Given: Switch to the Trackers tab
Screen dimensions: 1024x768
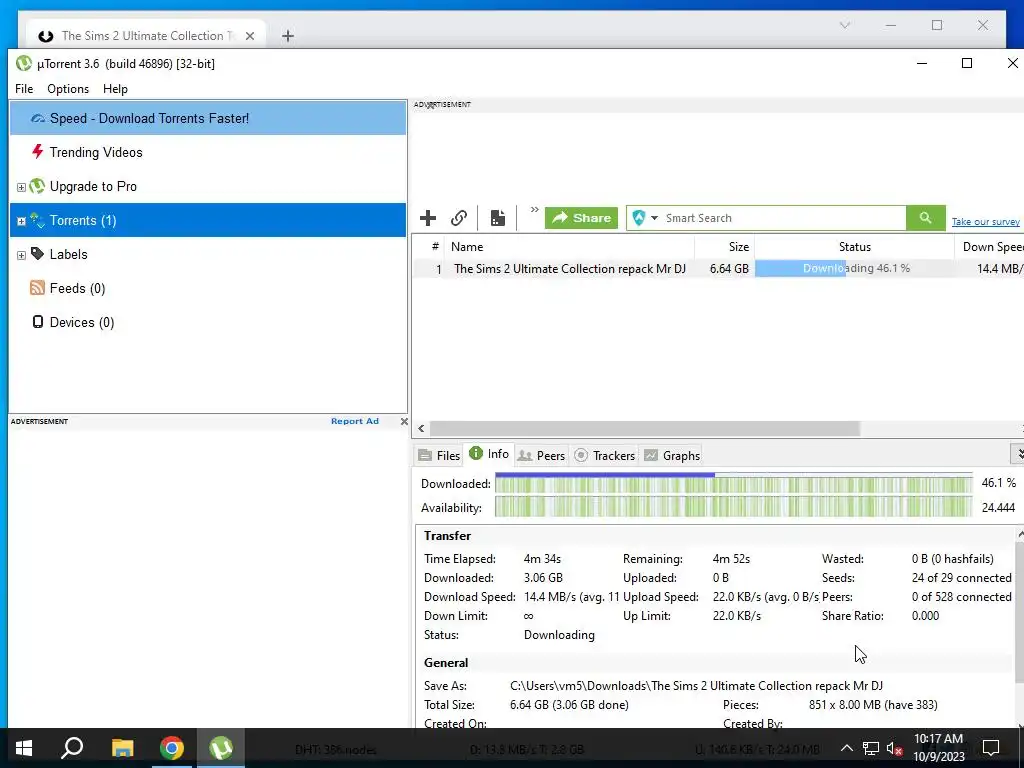Looking at the screenshot, I should (605, 455).
